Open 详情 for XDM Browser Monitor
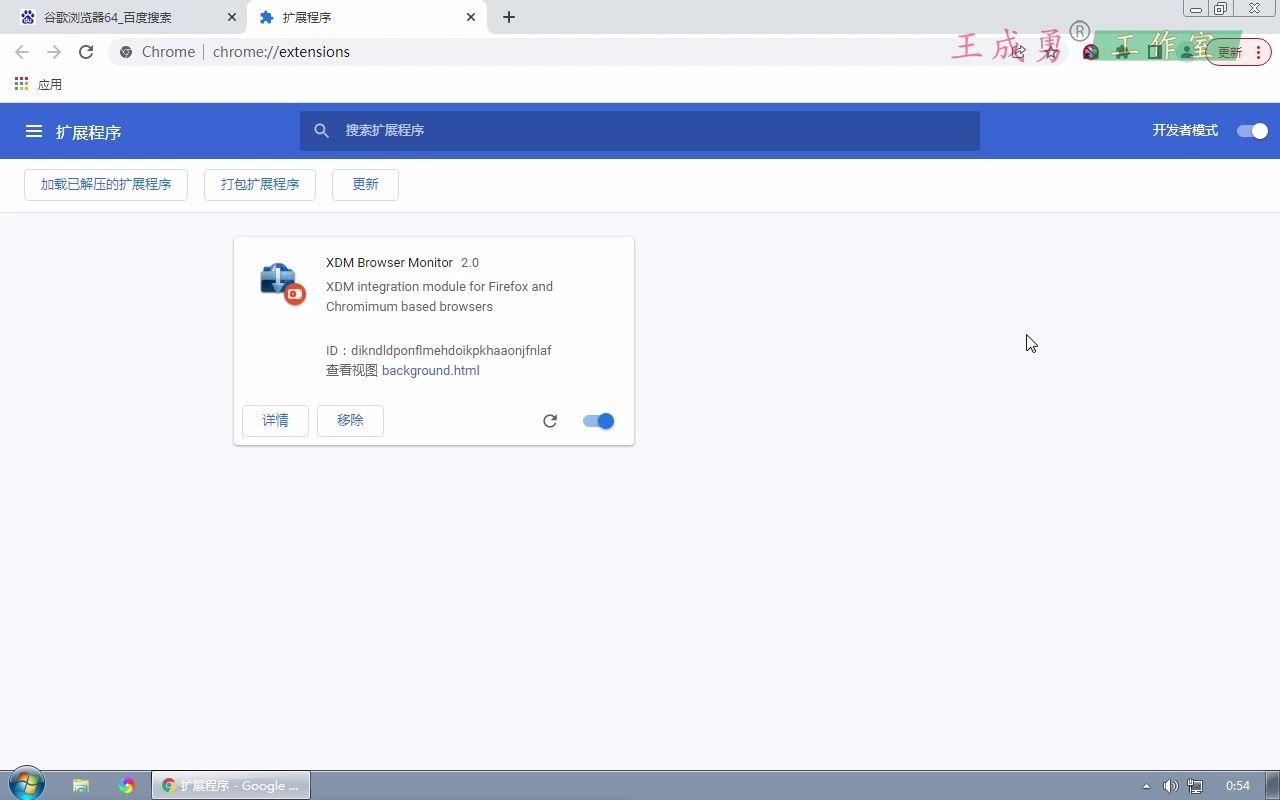Screen dimensions: 1280x800 click(275, 421)
